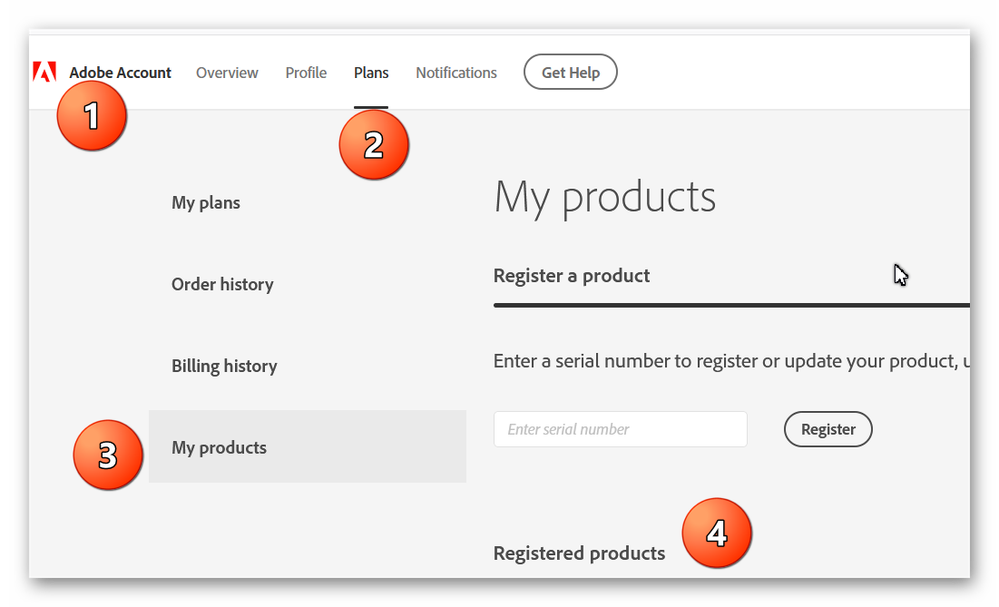
Task: Show Billing history in the sidebar
Action: click(x=224, y=366)
